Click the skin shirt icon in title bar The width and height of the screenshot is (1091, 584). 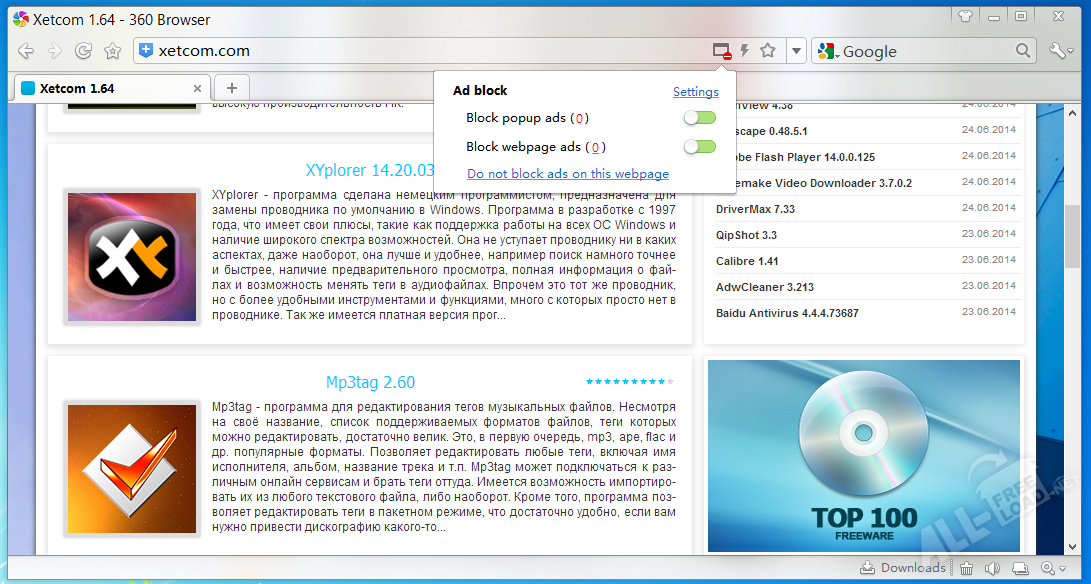(x=965, y=16)
